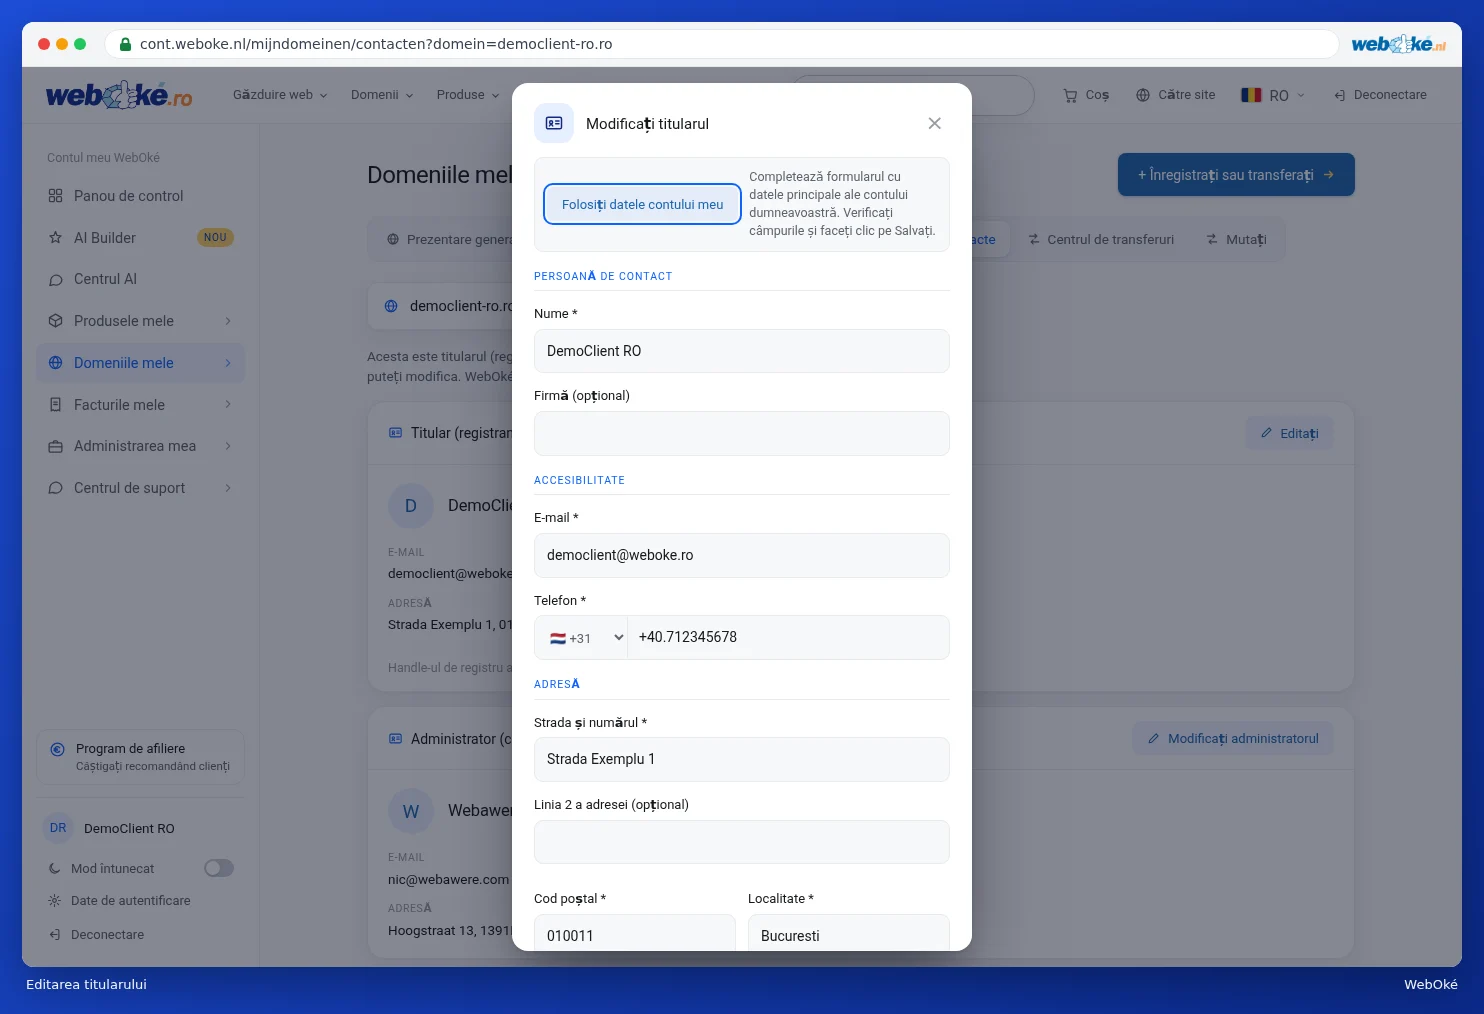Open Centrul AI chat icon

click(x=55, y=280)
